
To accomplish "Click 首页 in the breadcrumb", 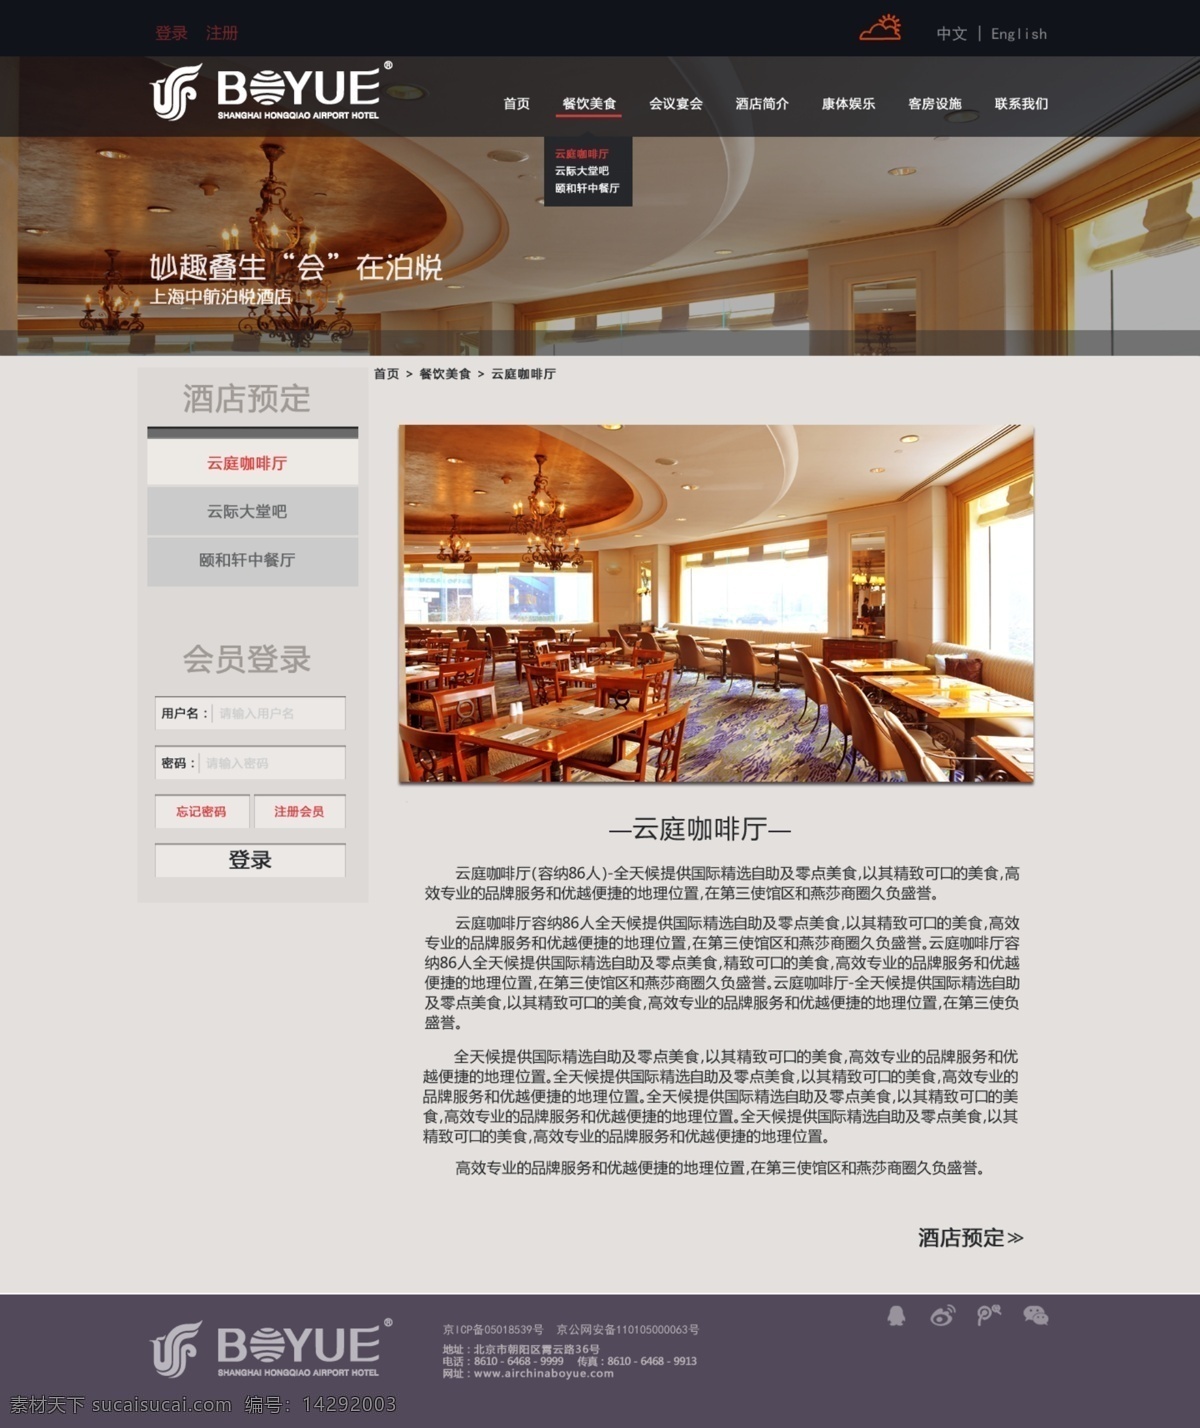I will point(386,374).
